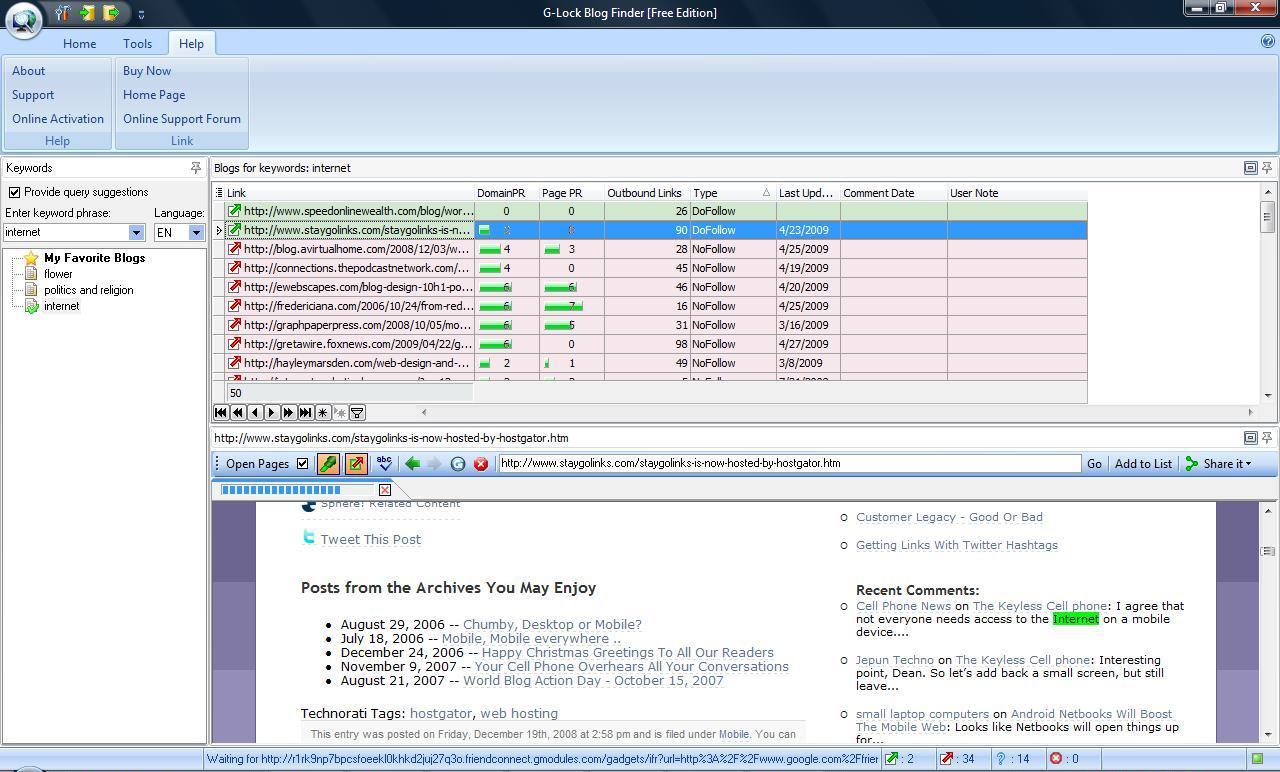Pin the Keywords panel
Viewport: 1280px width, 772px height.
196,168
